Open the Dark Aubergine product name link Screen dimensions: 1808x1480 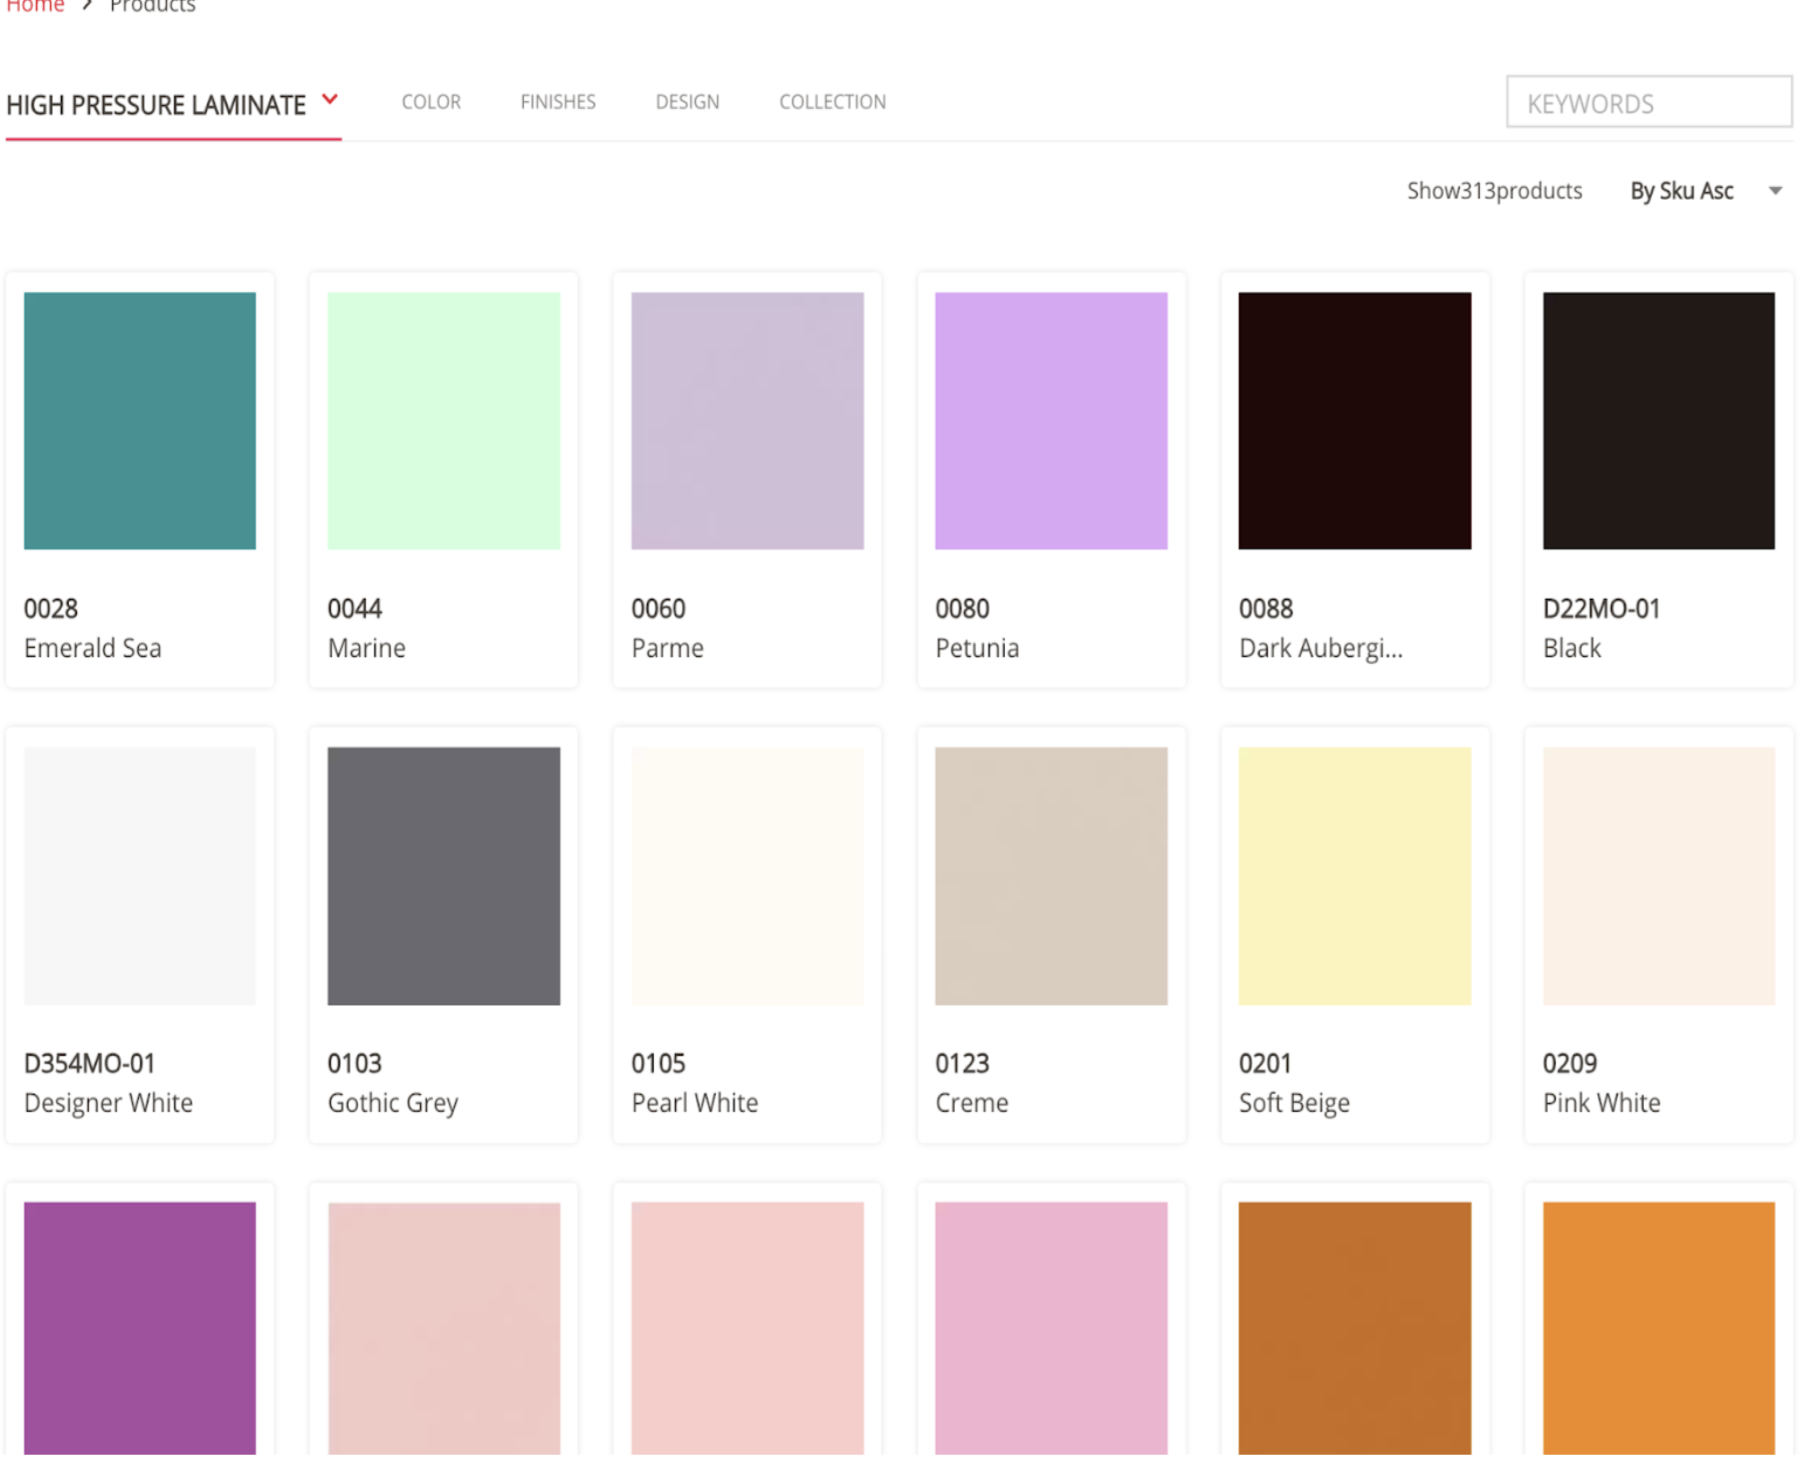point(1320,648)
